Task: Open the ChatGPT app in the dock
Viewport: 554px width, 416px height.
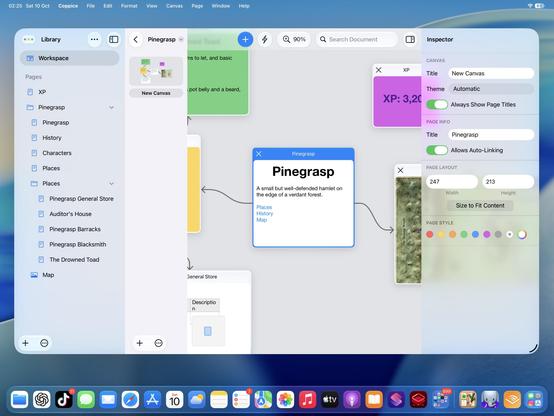Action: point(42,400)
